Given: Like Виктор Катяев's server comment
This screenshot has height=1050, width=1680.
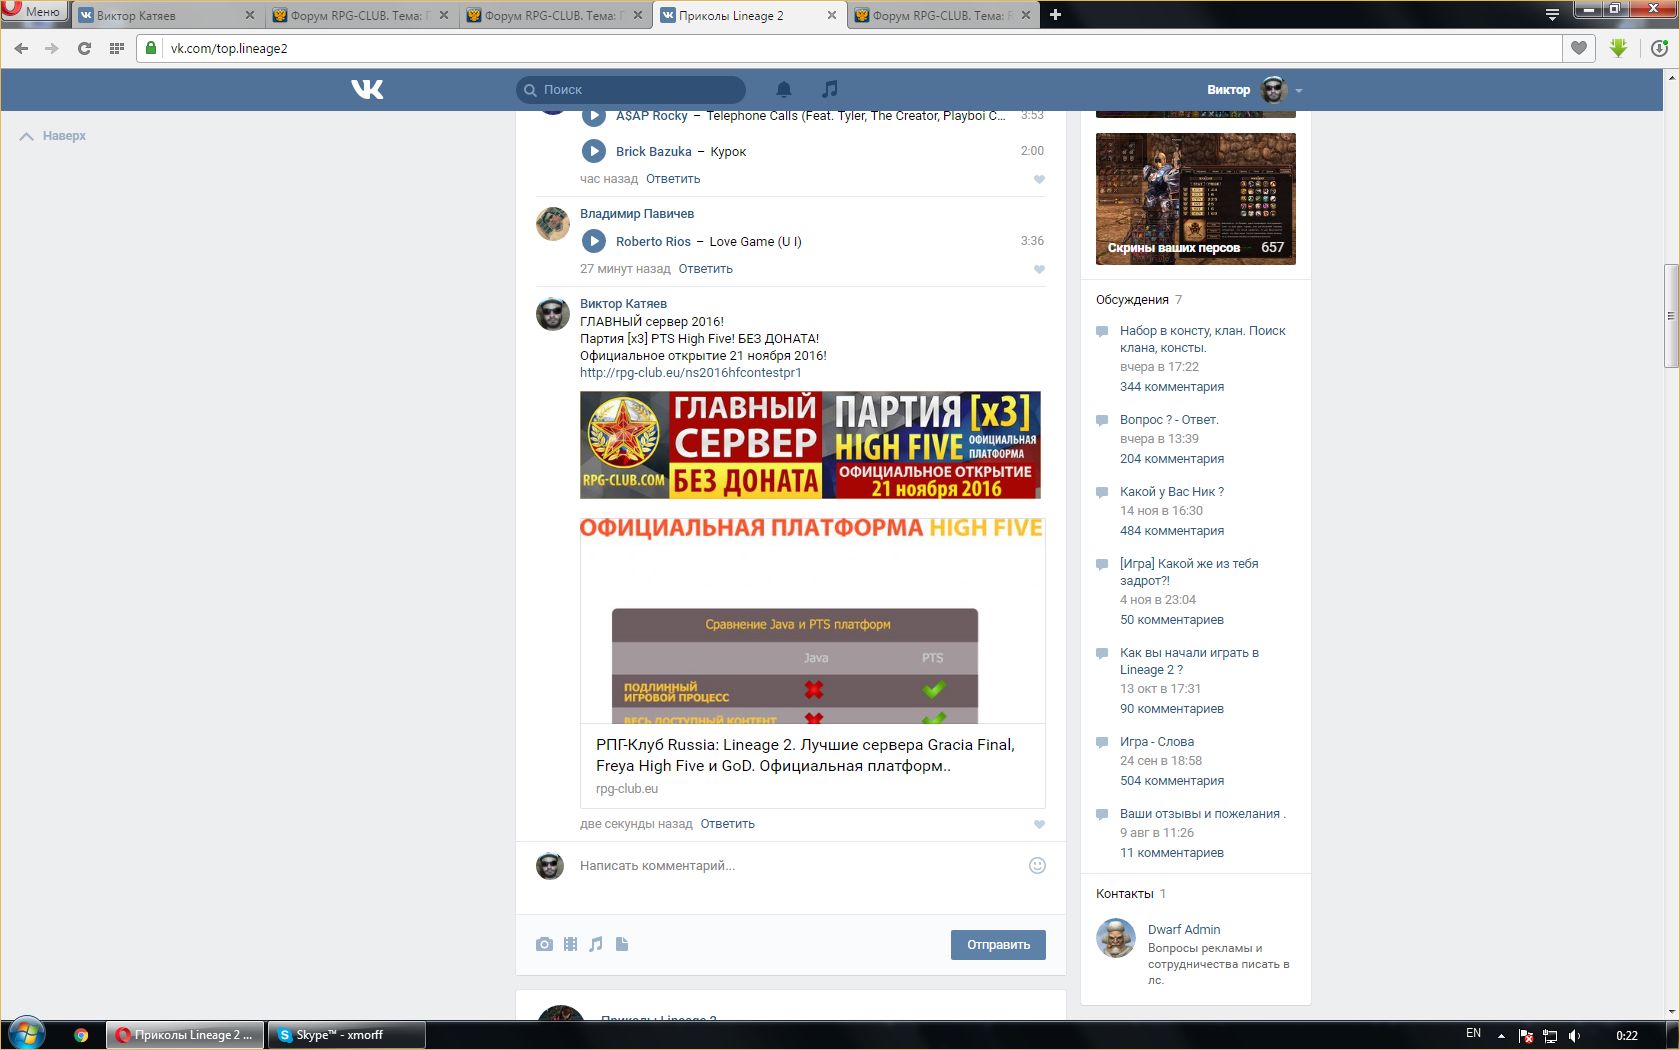Looking at the screenshot, I should (1039, 825).
